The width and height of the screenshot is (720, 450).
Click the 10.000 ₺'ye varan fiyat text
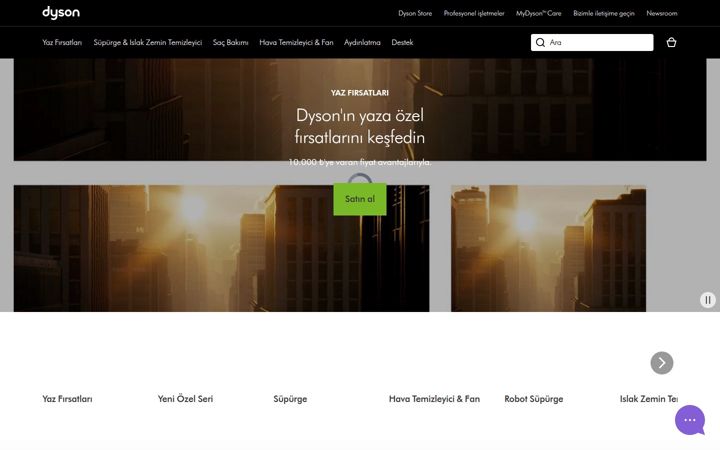point(360,162)
